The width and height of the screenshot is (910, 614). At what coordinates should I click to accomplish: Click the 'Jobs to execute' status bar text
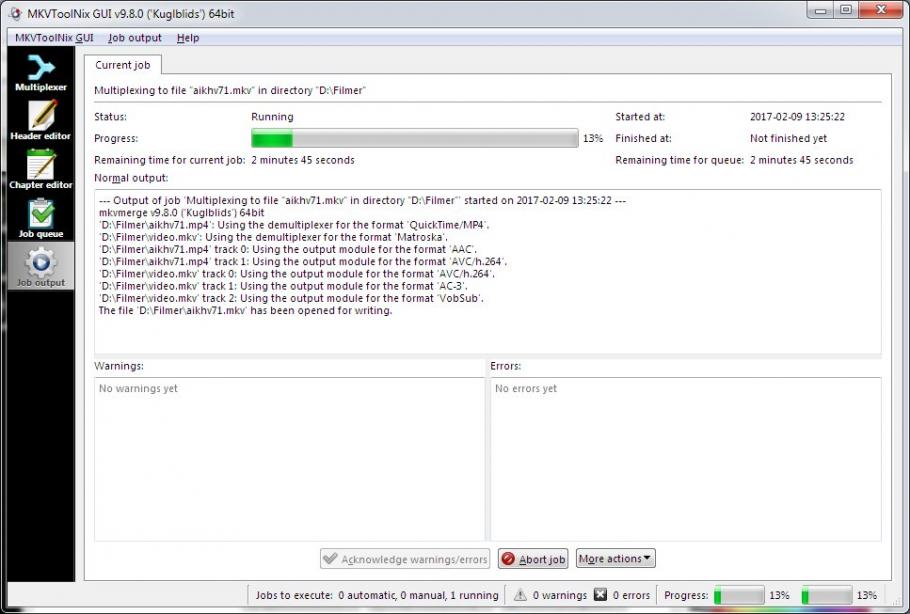[x=377, y=595]
